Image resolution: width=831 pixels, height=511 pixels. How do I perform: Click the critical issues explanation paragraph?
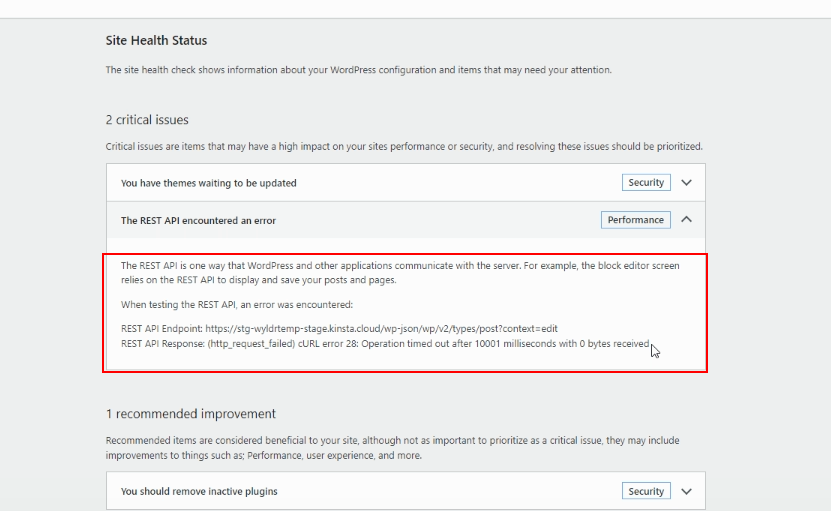coord(404,146)
